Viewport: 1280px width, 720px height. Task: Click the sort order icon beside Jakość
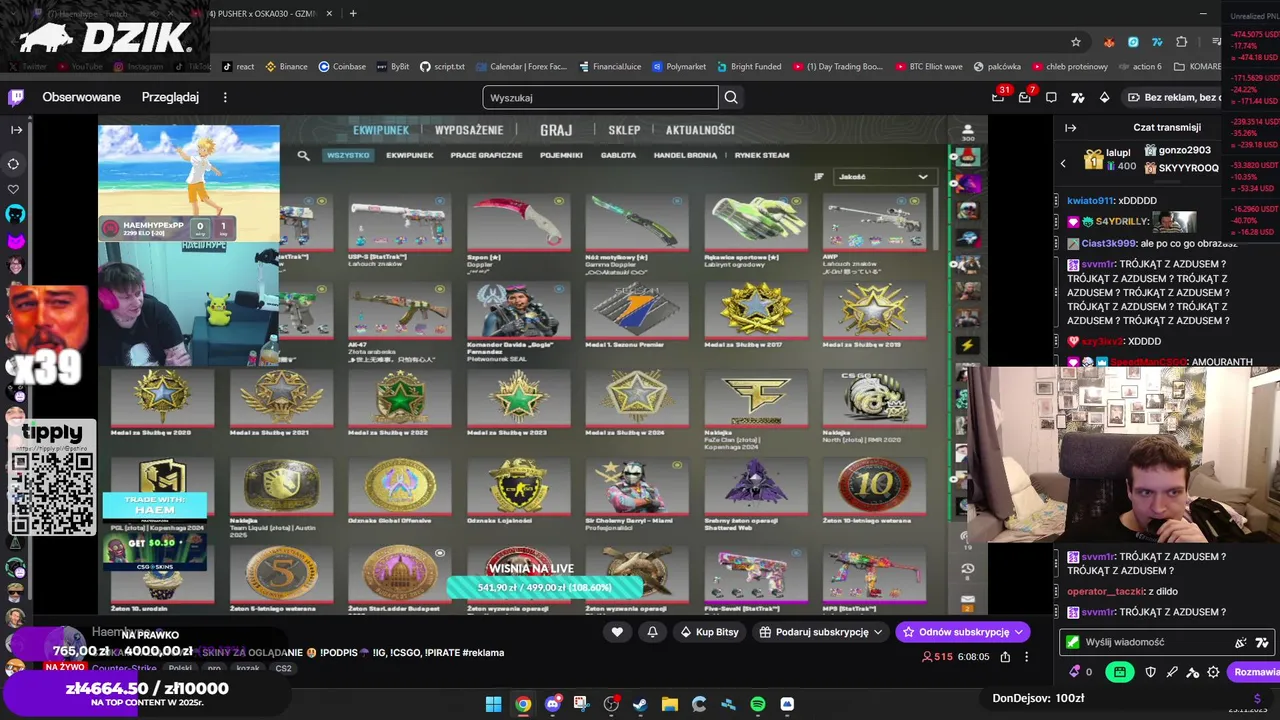(819, 177)
